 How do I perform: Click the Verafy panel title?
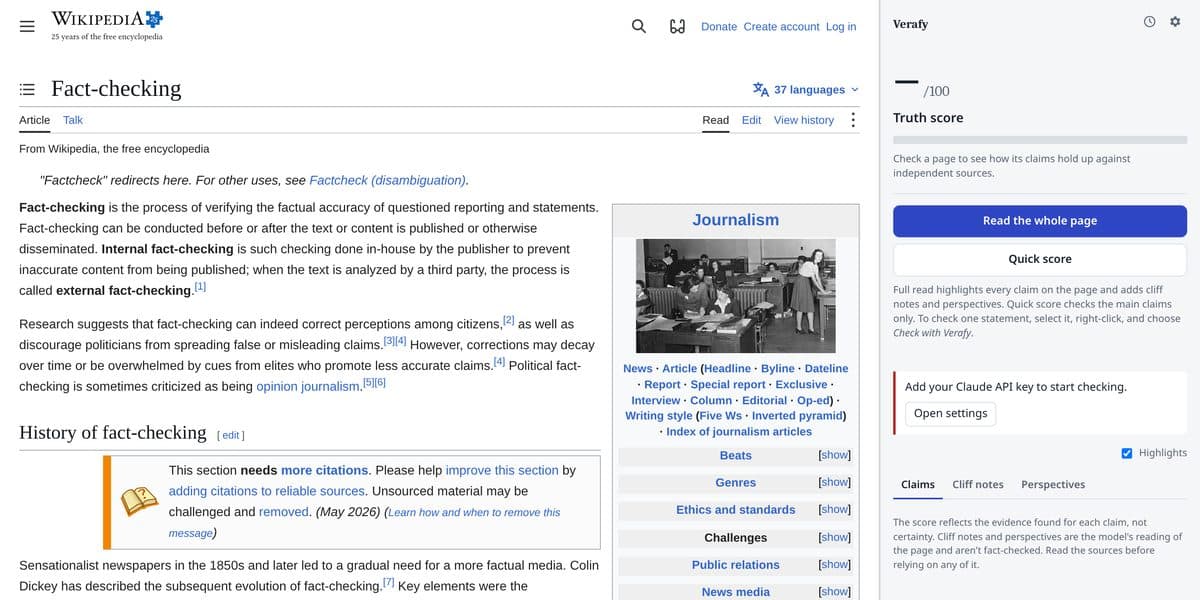tap(910, 23)
